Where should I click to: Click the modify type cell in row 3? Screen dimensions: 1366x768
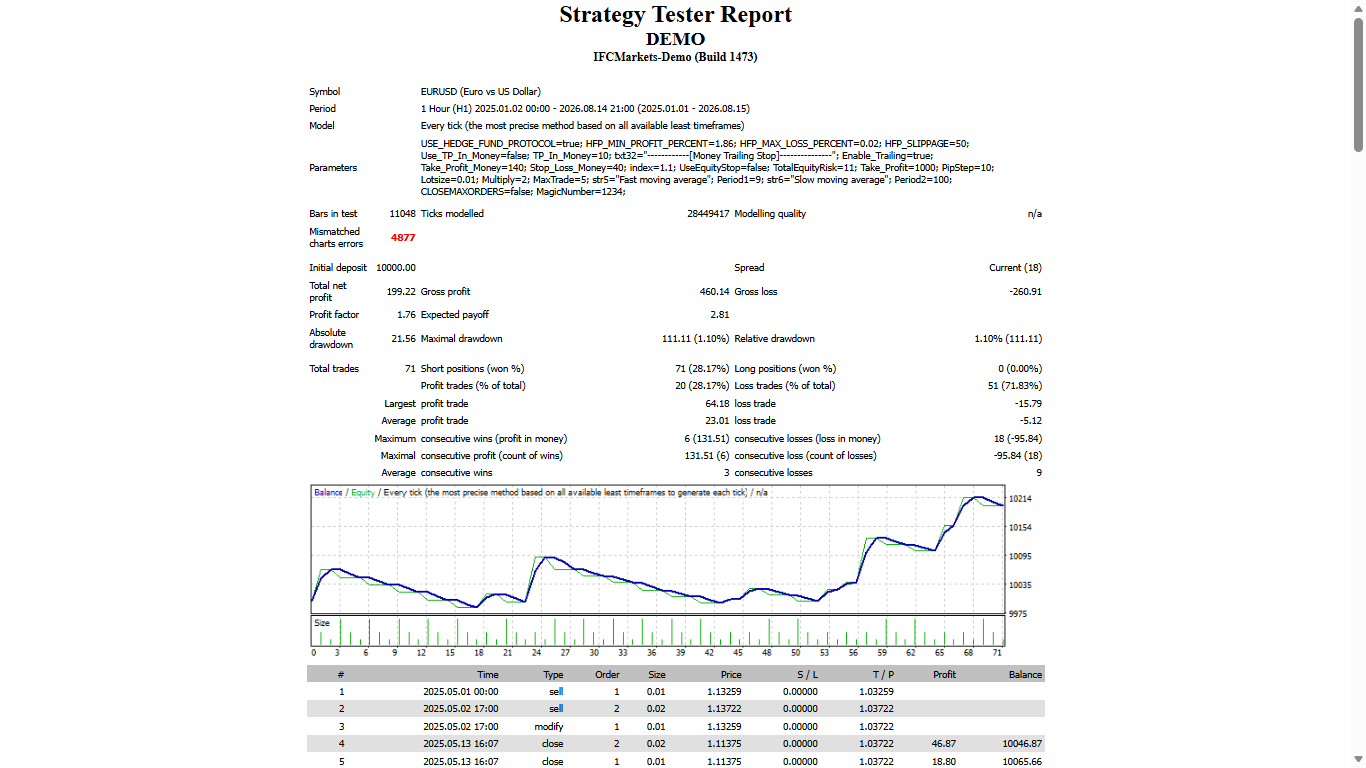click(548, 727)
